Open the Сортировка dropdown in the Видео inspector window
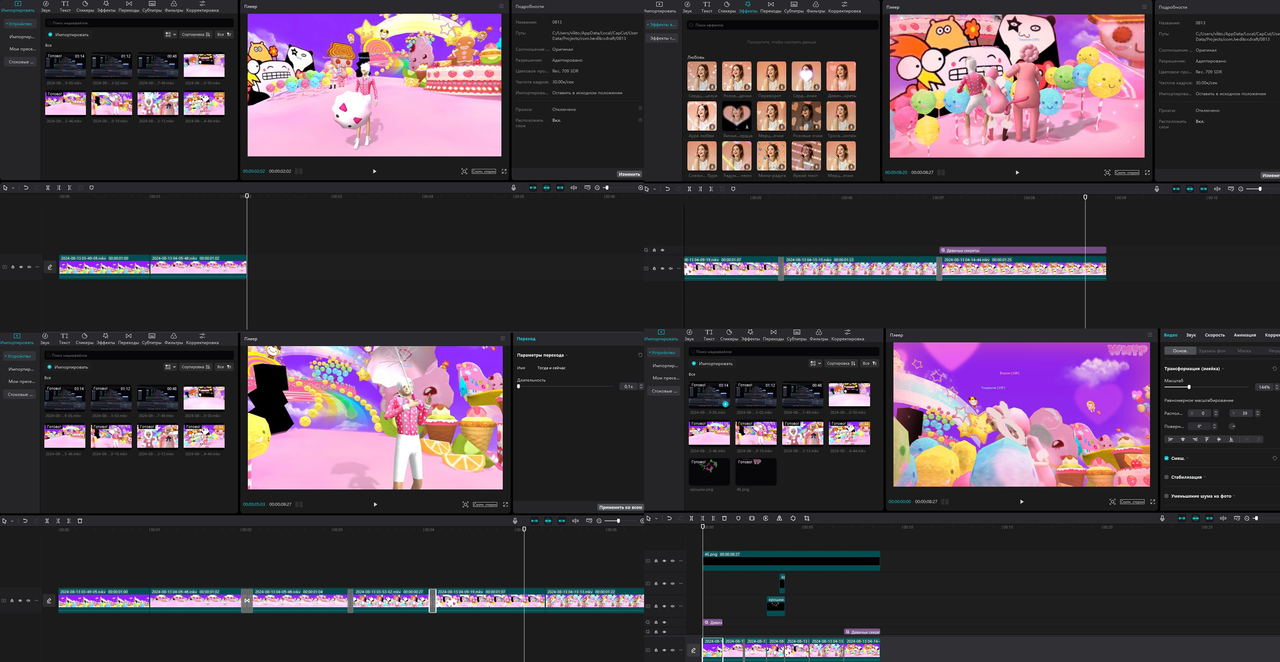The height and width of the screenshot is (662, 1280). (841, 363)
